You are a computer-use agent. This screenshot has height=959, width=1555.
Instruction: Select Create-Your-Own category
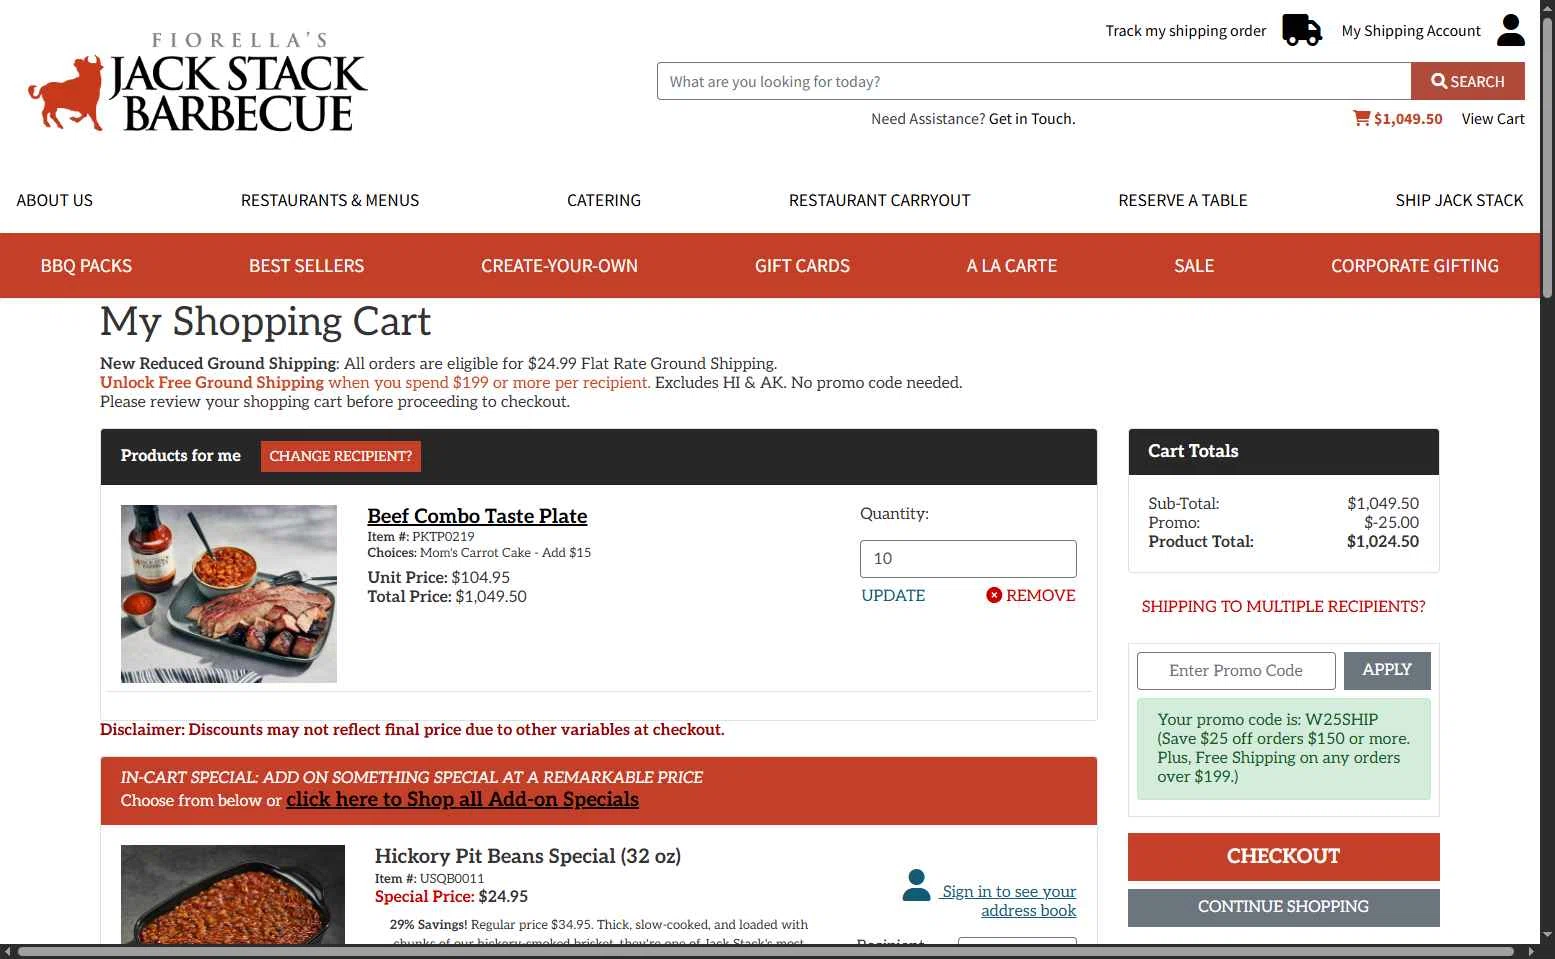[x=559, y=266]
